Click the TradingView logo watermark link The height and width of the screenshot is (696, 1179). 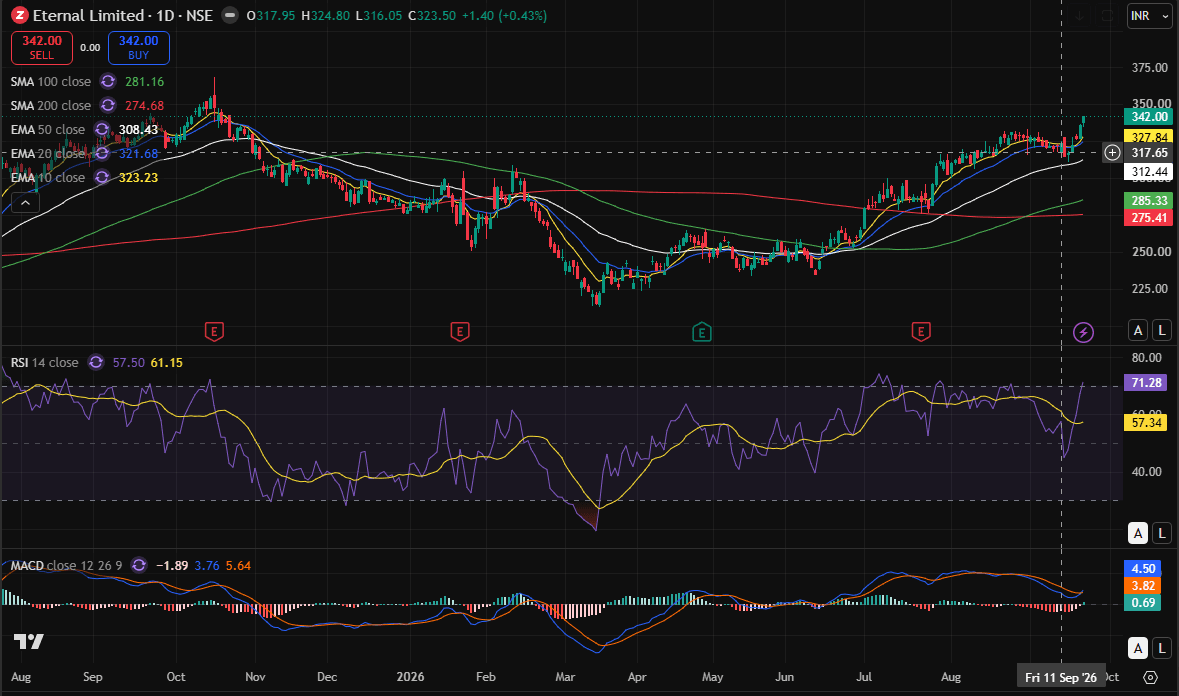pos(29,641)
